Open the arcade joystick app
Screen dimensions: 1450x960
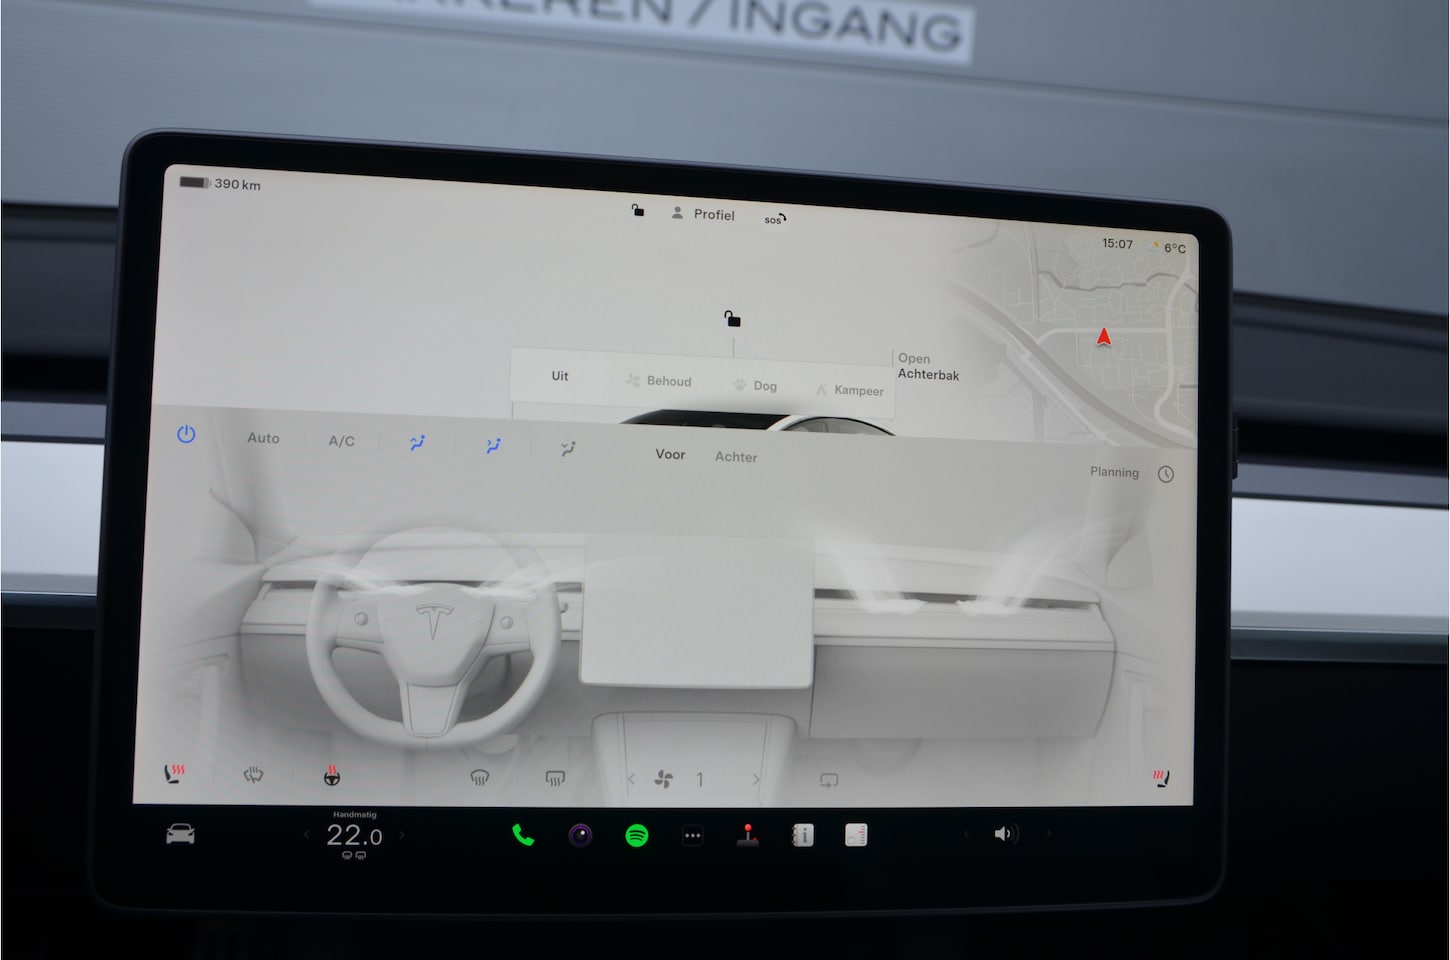pyautogui.click(x=747, y=835)
